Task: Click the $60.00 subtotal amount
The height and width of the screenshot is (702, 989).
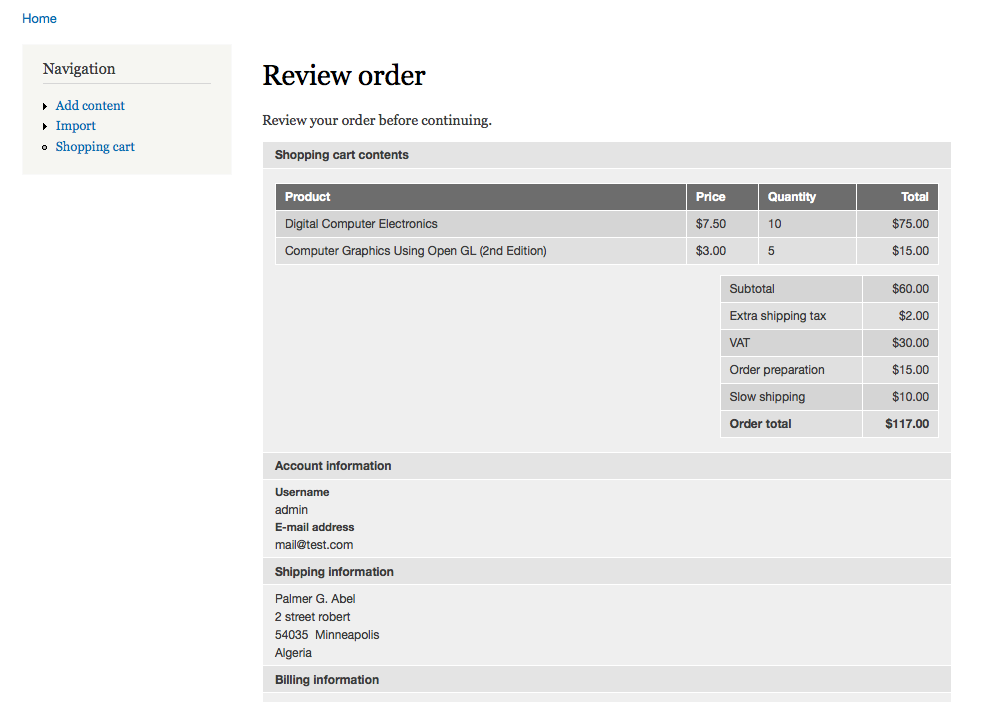Action: click(x=910, y=289)
